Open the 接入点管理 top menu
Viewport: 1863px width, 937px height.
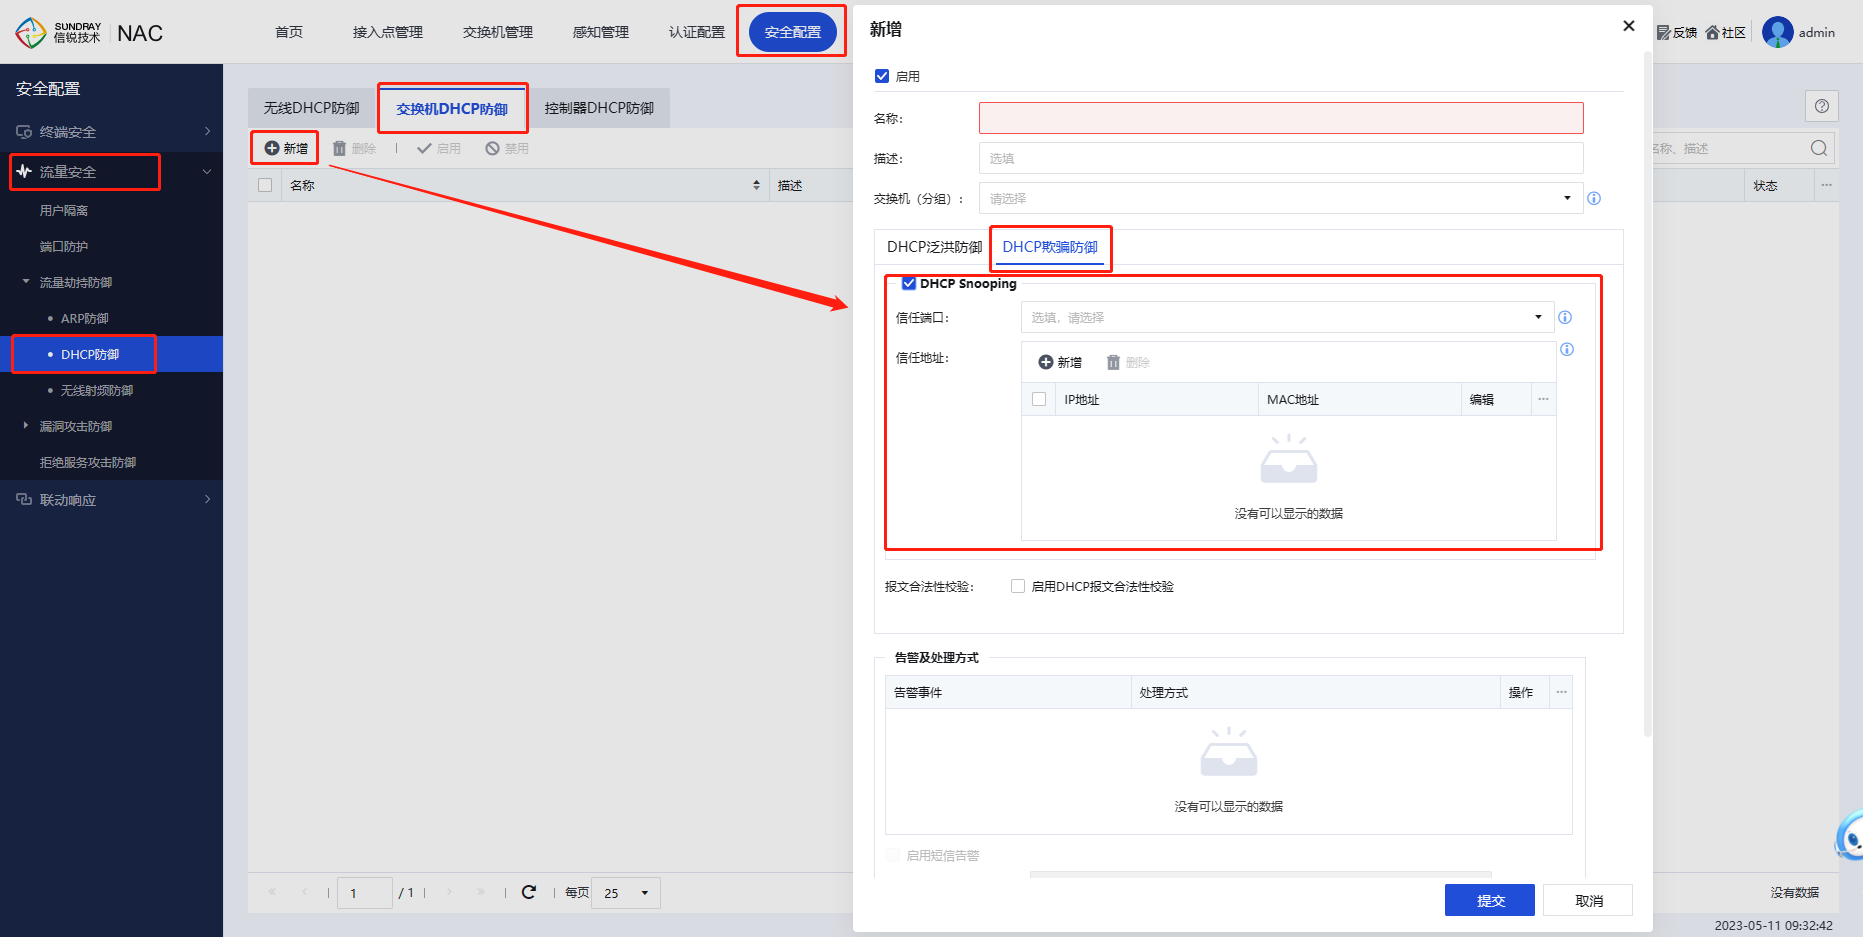coord(388,32)
